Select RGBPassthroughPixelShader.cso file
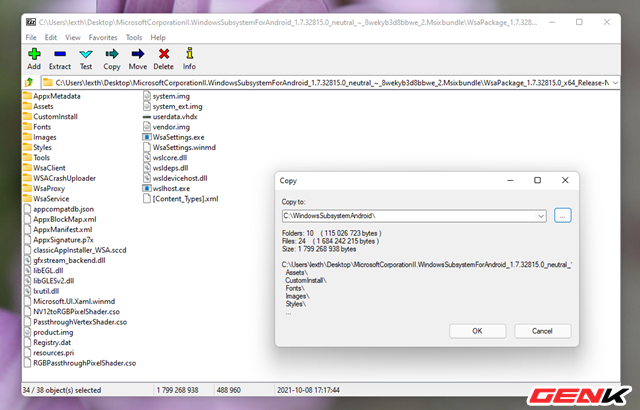640x410 pixels. (x=80, y=363)
